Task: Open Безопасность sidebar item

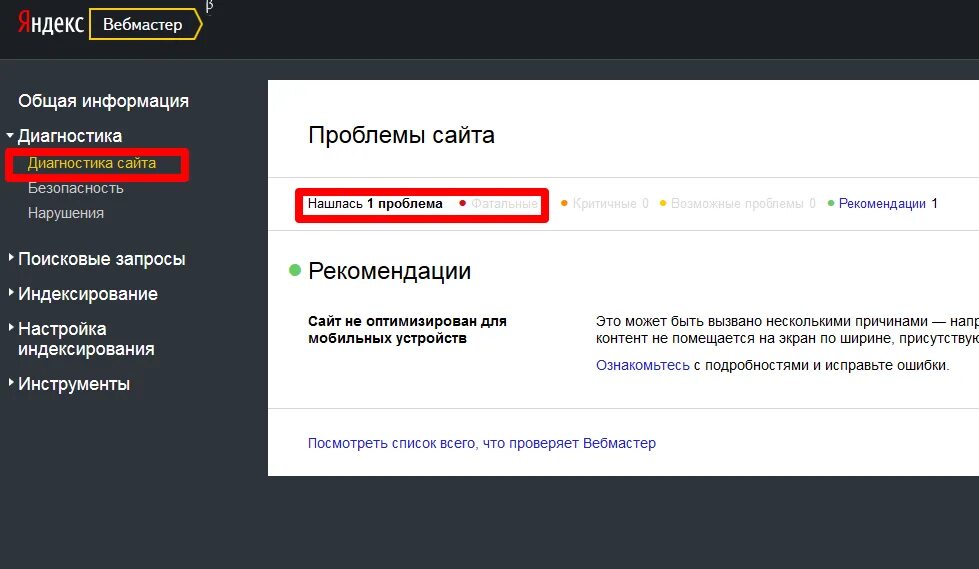Action: (x=76, y=188)
